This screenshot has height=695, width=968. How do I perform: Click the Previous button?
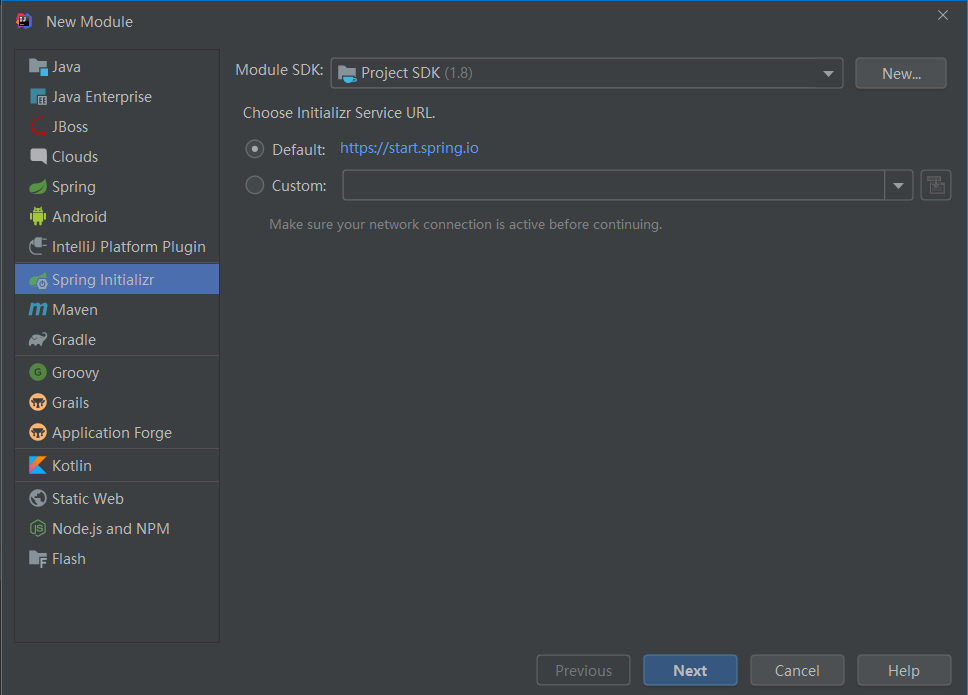(x=583, y=670)
